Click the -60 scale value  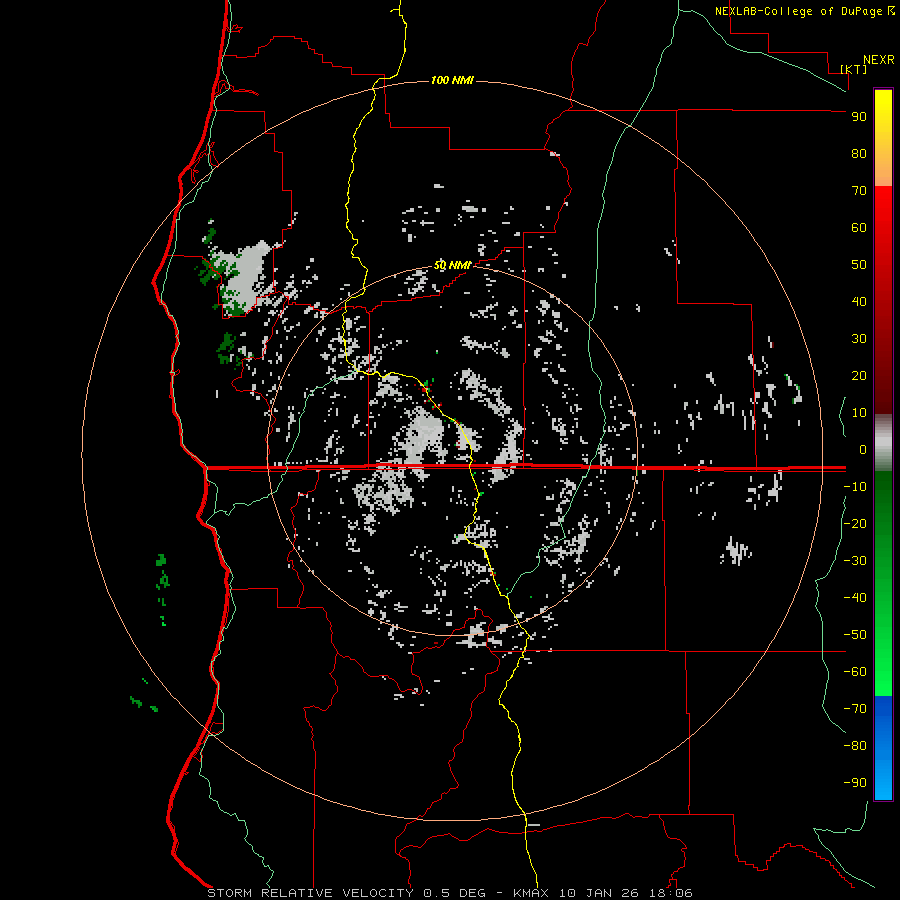tap(855, 672)
